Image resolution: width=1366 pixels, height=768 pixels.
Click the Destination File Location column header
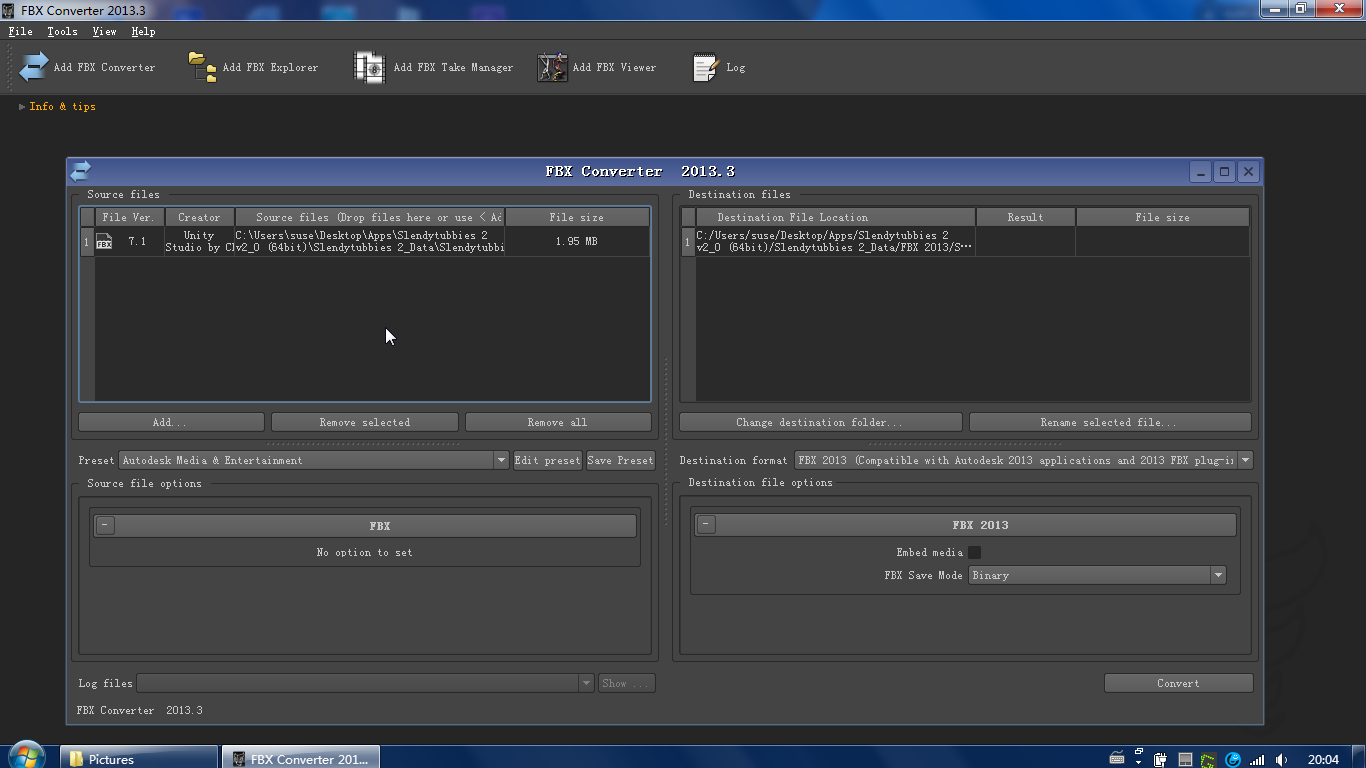point(836,217)
